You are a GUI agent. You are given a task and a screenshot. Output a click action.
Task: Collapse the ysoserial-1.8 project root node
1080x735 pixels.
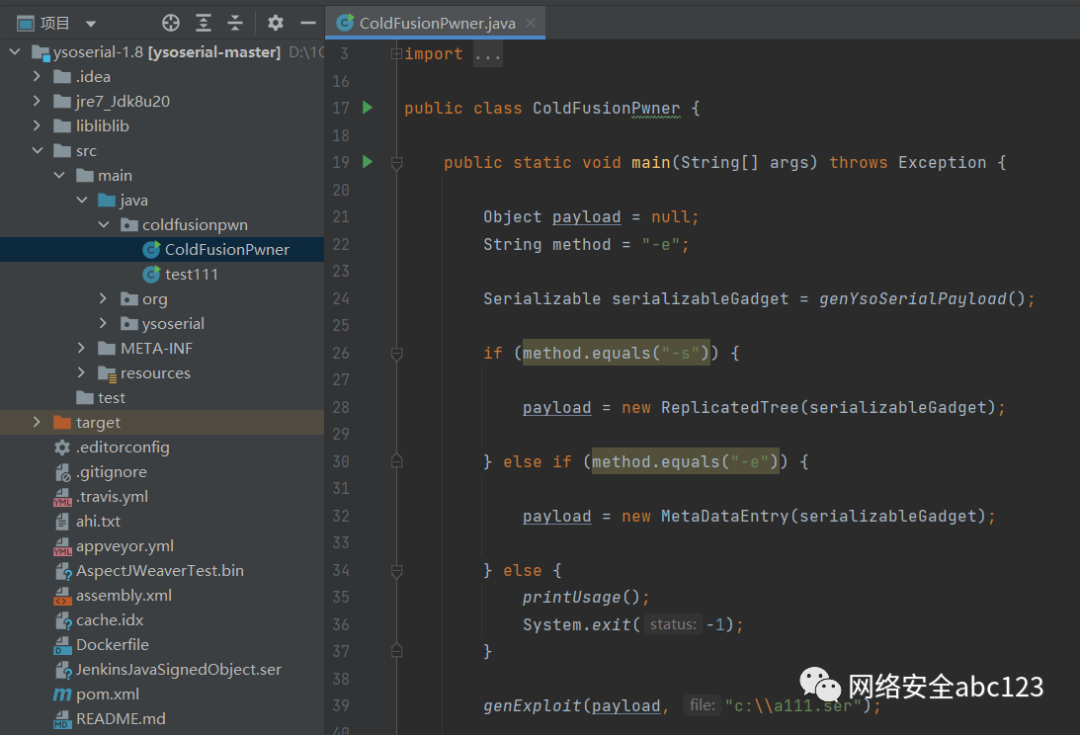pos(14,52)
